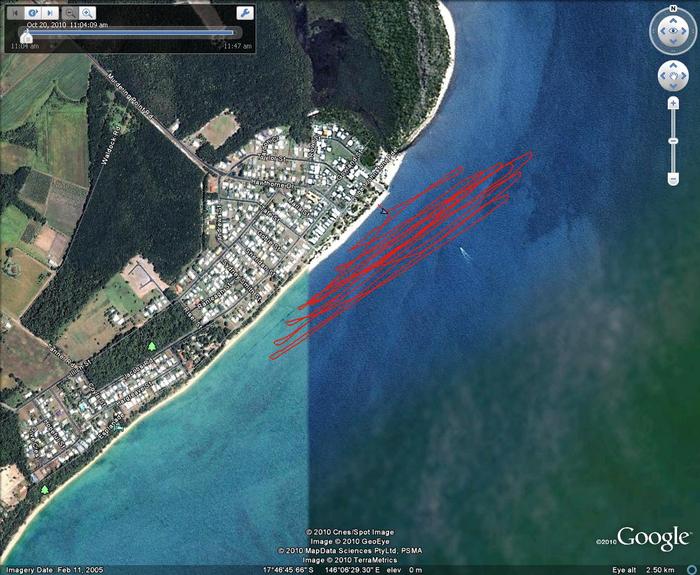Rotate view right with look joystick
Screen dimensions: 700x575
click(685, 33)
